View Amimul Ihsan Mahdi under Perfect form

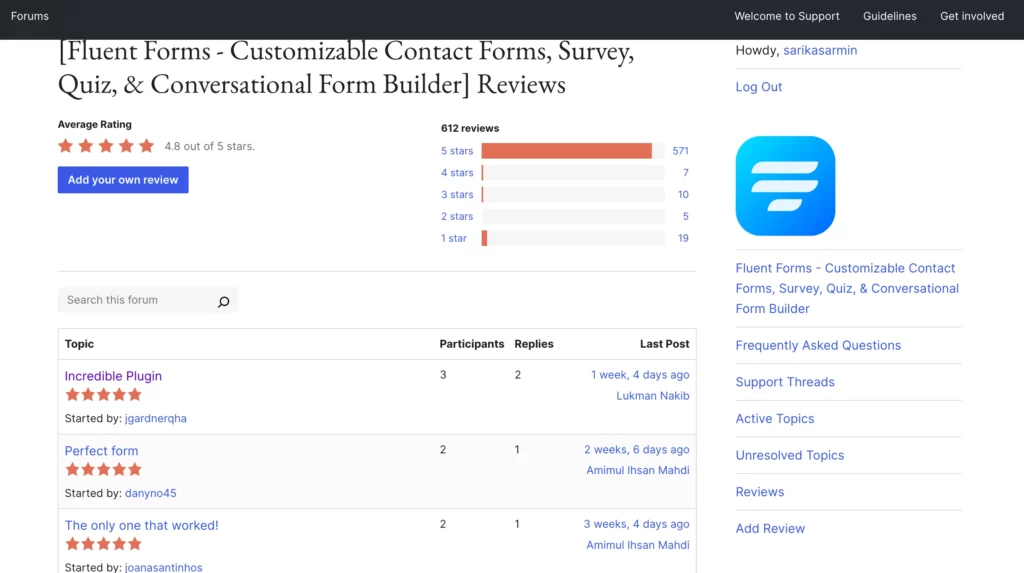[637, 470]
